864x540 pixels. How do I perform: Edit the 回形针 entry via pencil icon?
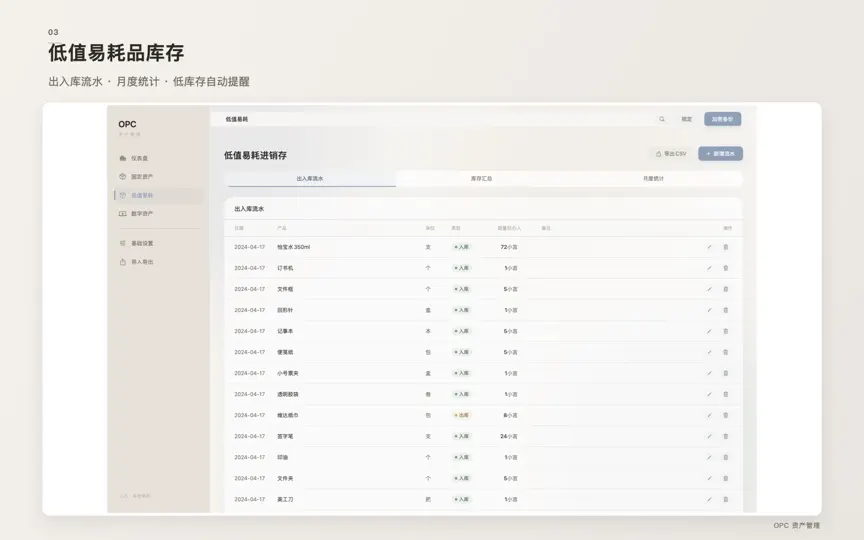click(709, 310)
